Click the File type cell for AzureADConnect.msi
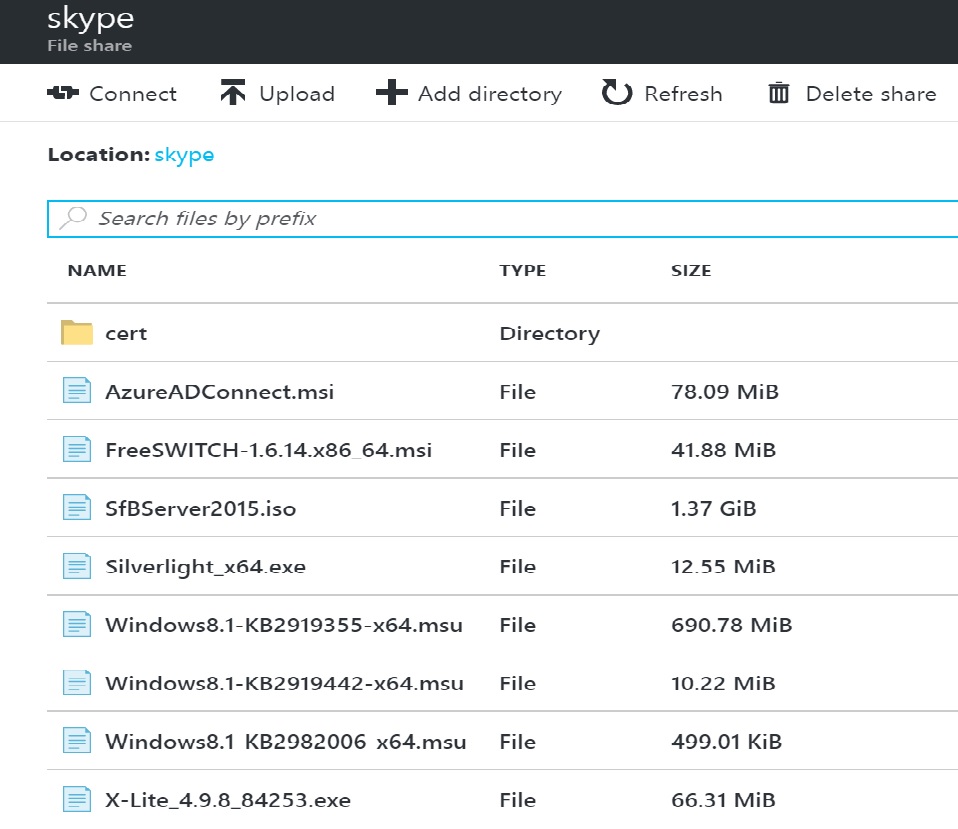958x829 pixels. click(x=517, y=392)
